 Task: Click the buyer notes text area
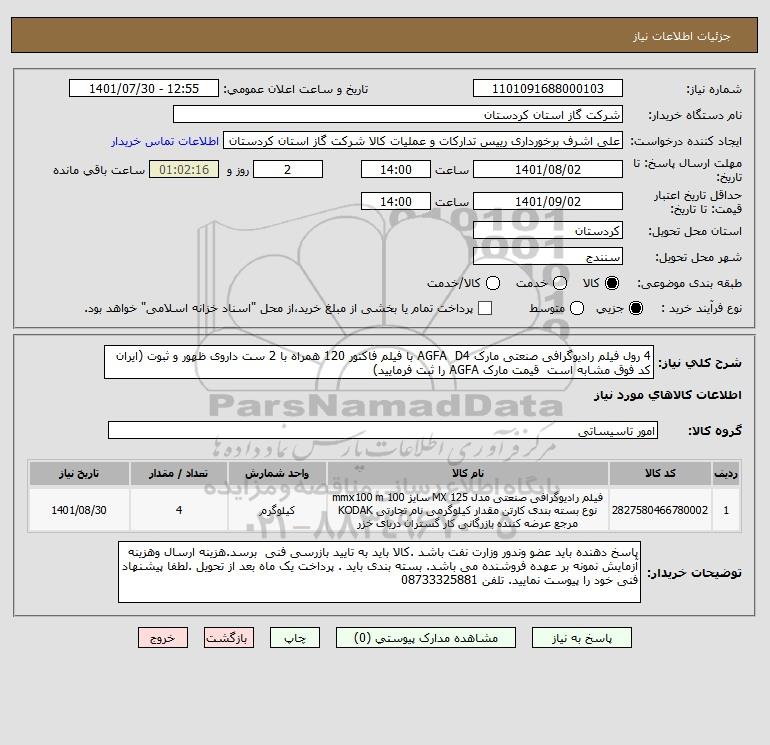(x=379, y=572)
